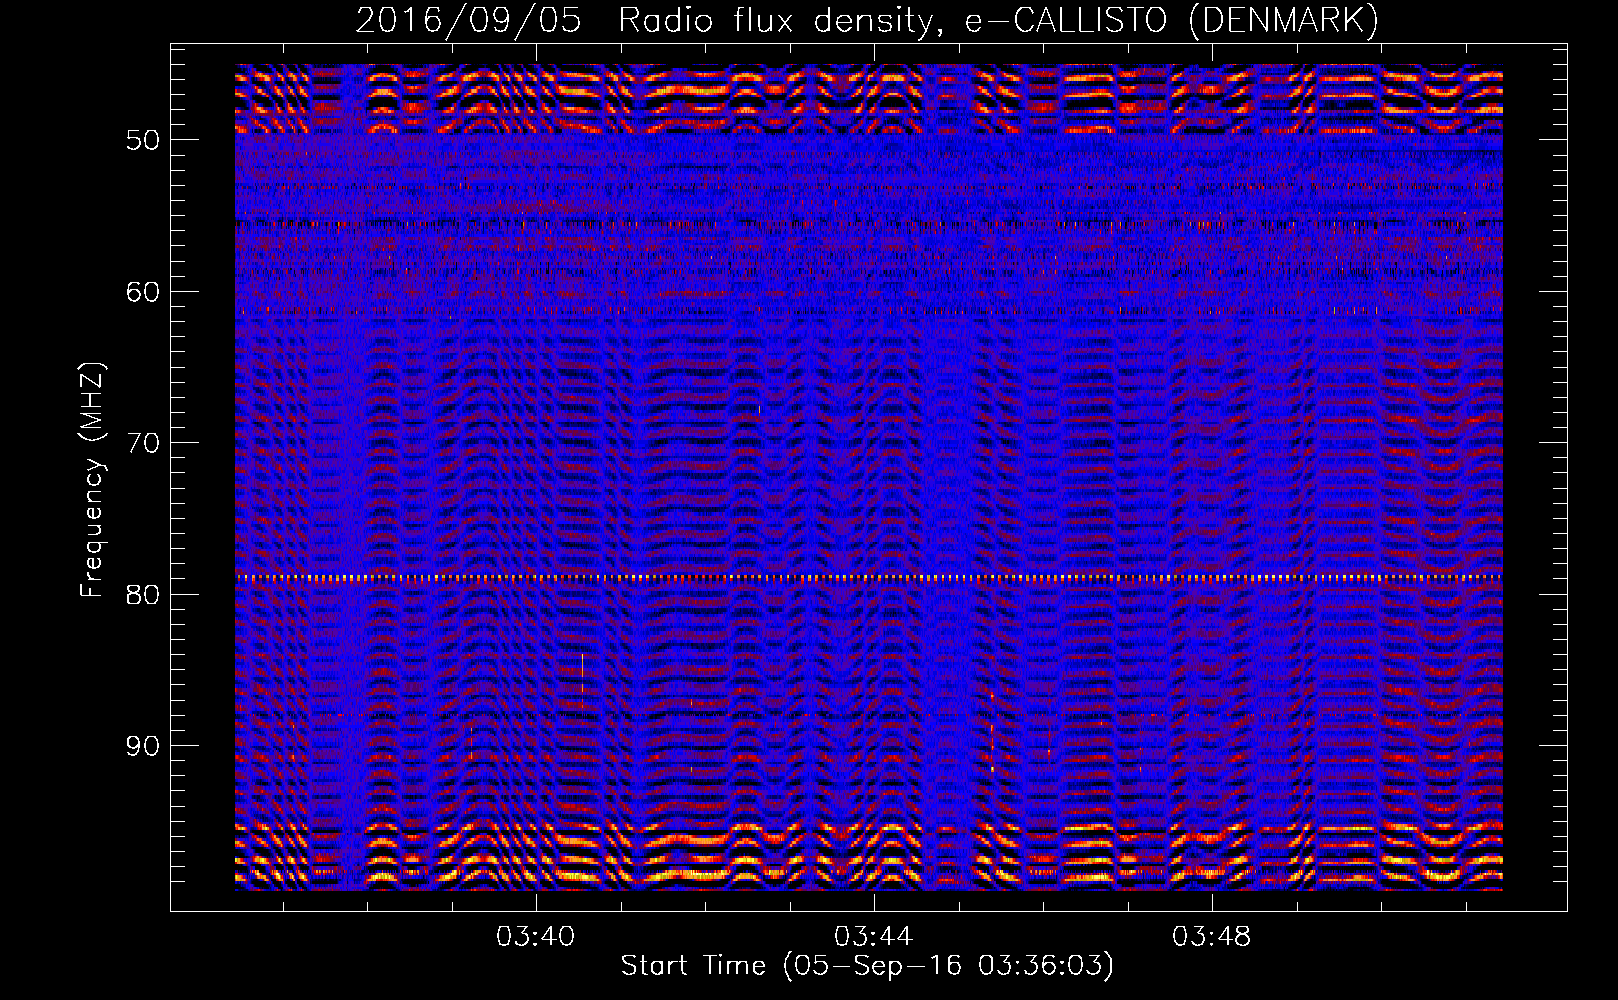Click the plot title with the date 2016/09/05
1618x1000 pixels.
click(867, 20)
